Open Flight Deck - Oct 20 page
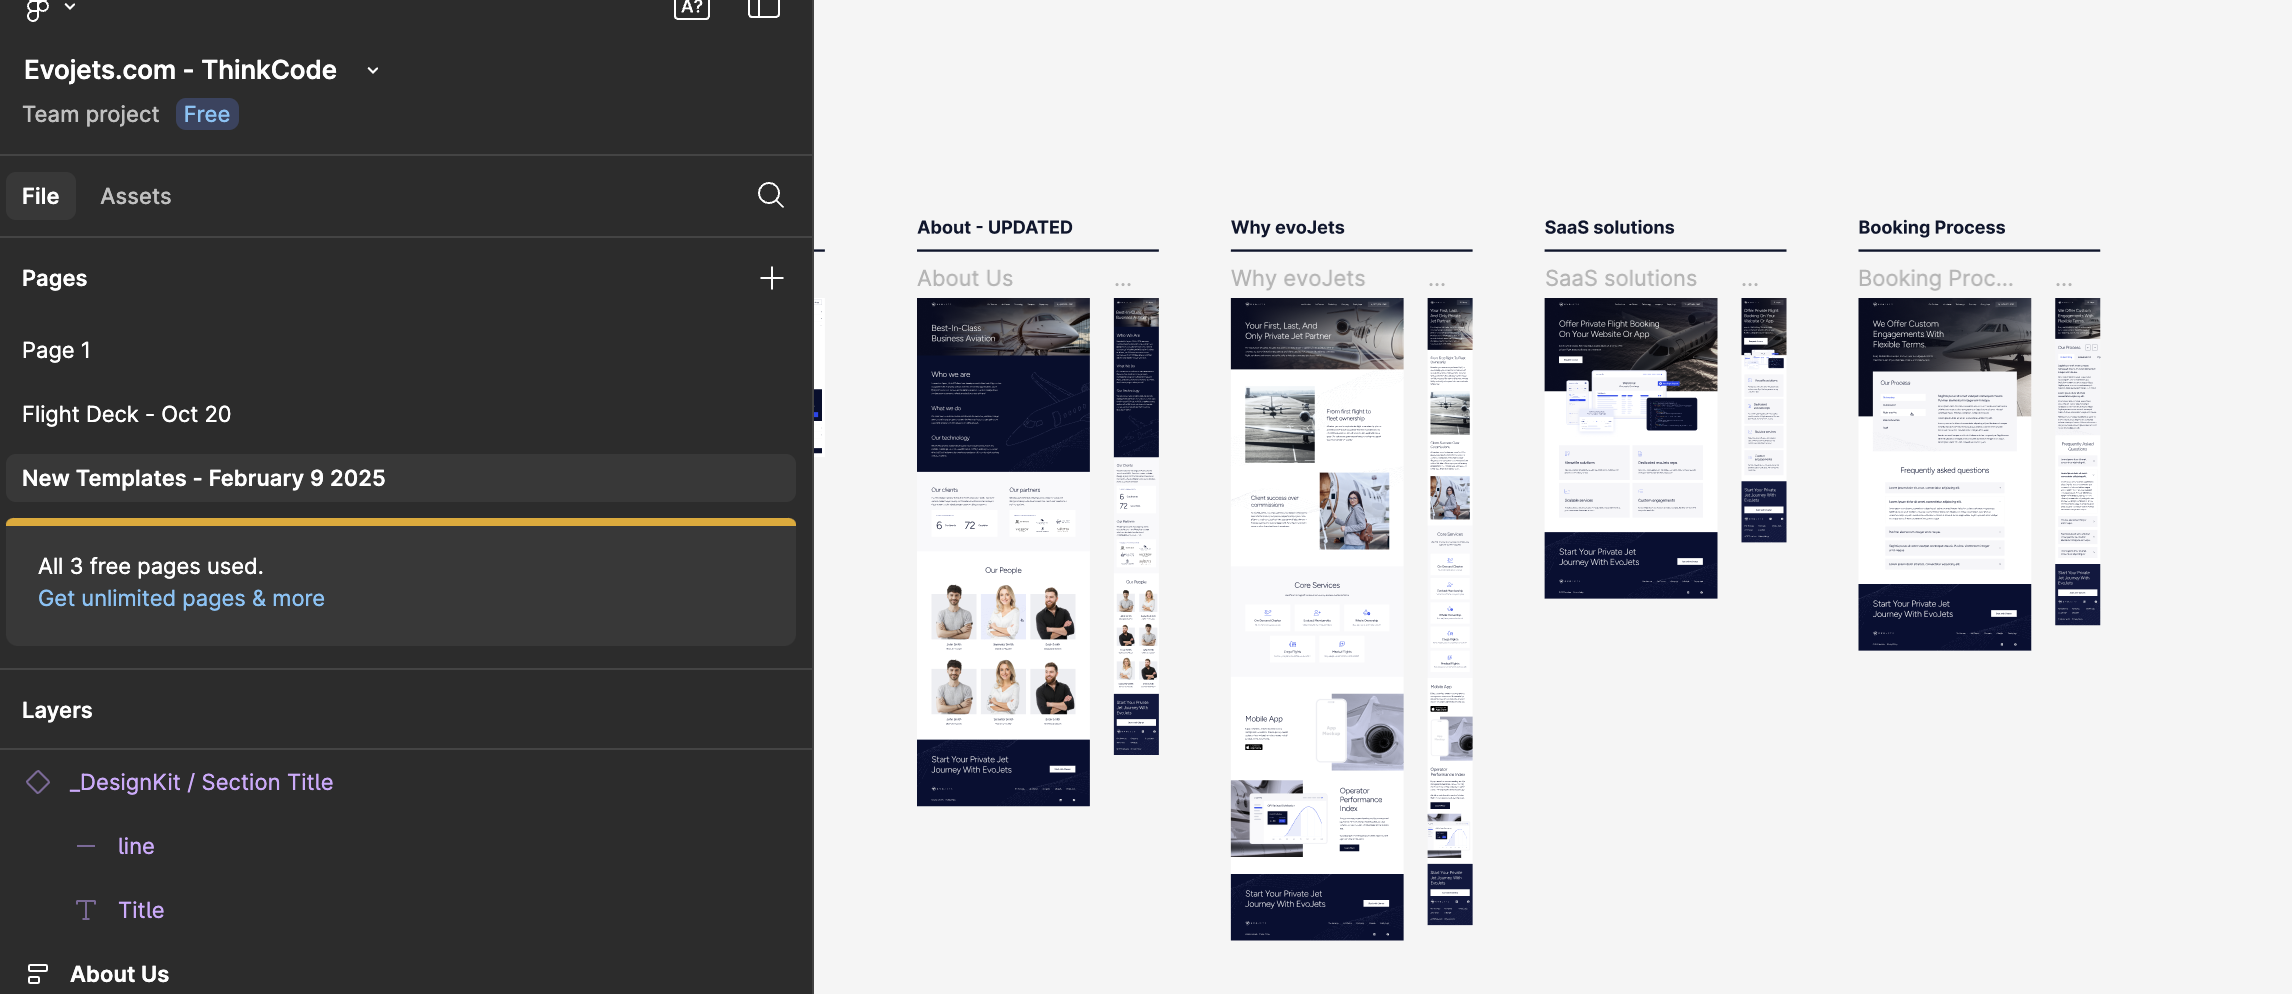 (126, 414)
